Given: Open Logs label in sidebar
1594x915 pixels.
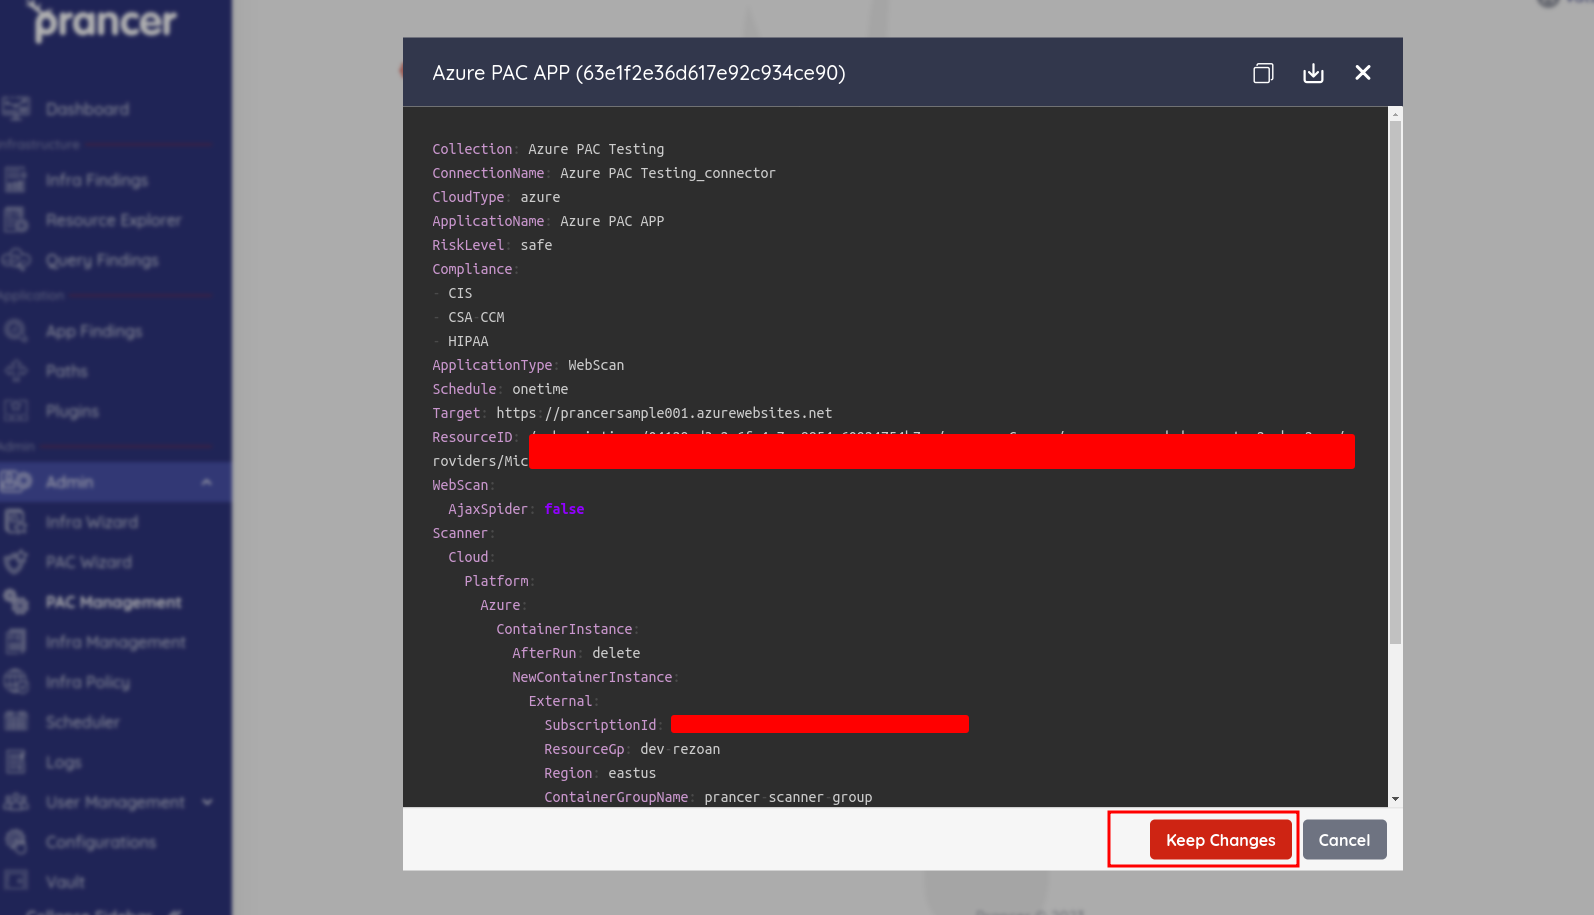Looking at the screenshot, I should coord(63,762).
